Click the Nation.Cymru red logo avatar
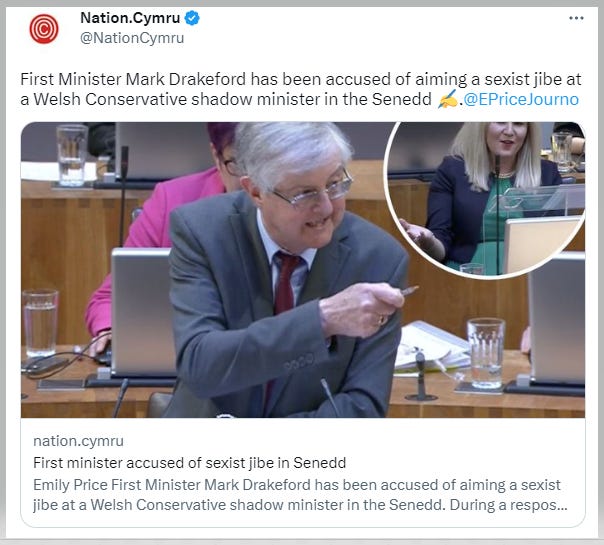The height and width of the screenshot is (545, 604). pos(44,29)
